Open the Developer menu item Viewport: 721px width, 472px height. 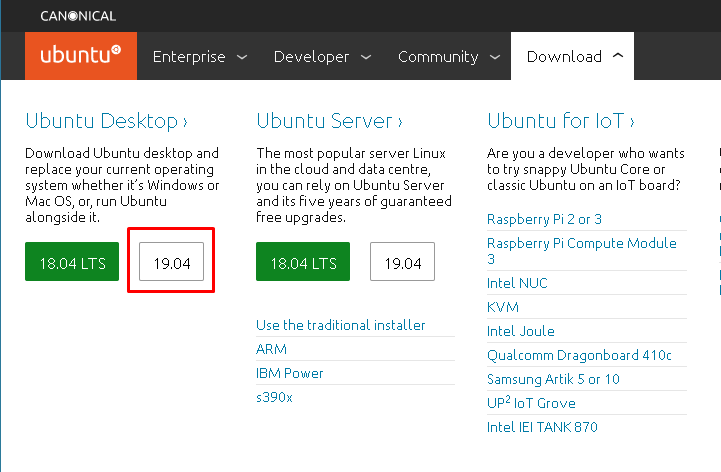point(311,57)
